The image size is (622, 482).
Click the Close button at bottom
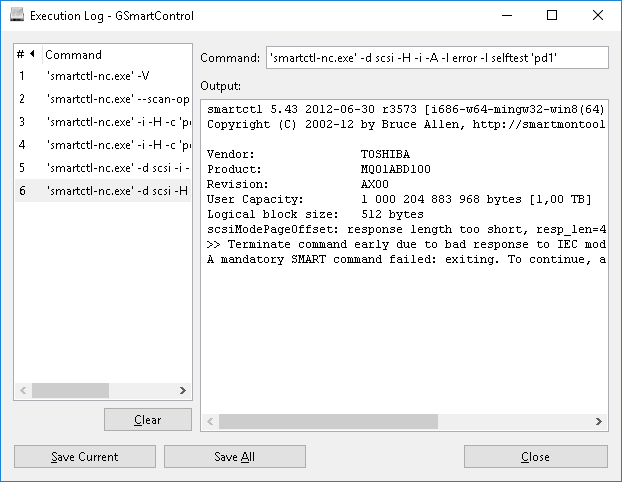536,457
